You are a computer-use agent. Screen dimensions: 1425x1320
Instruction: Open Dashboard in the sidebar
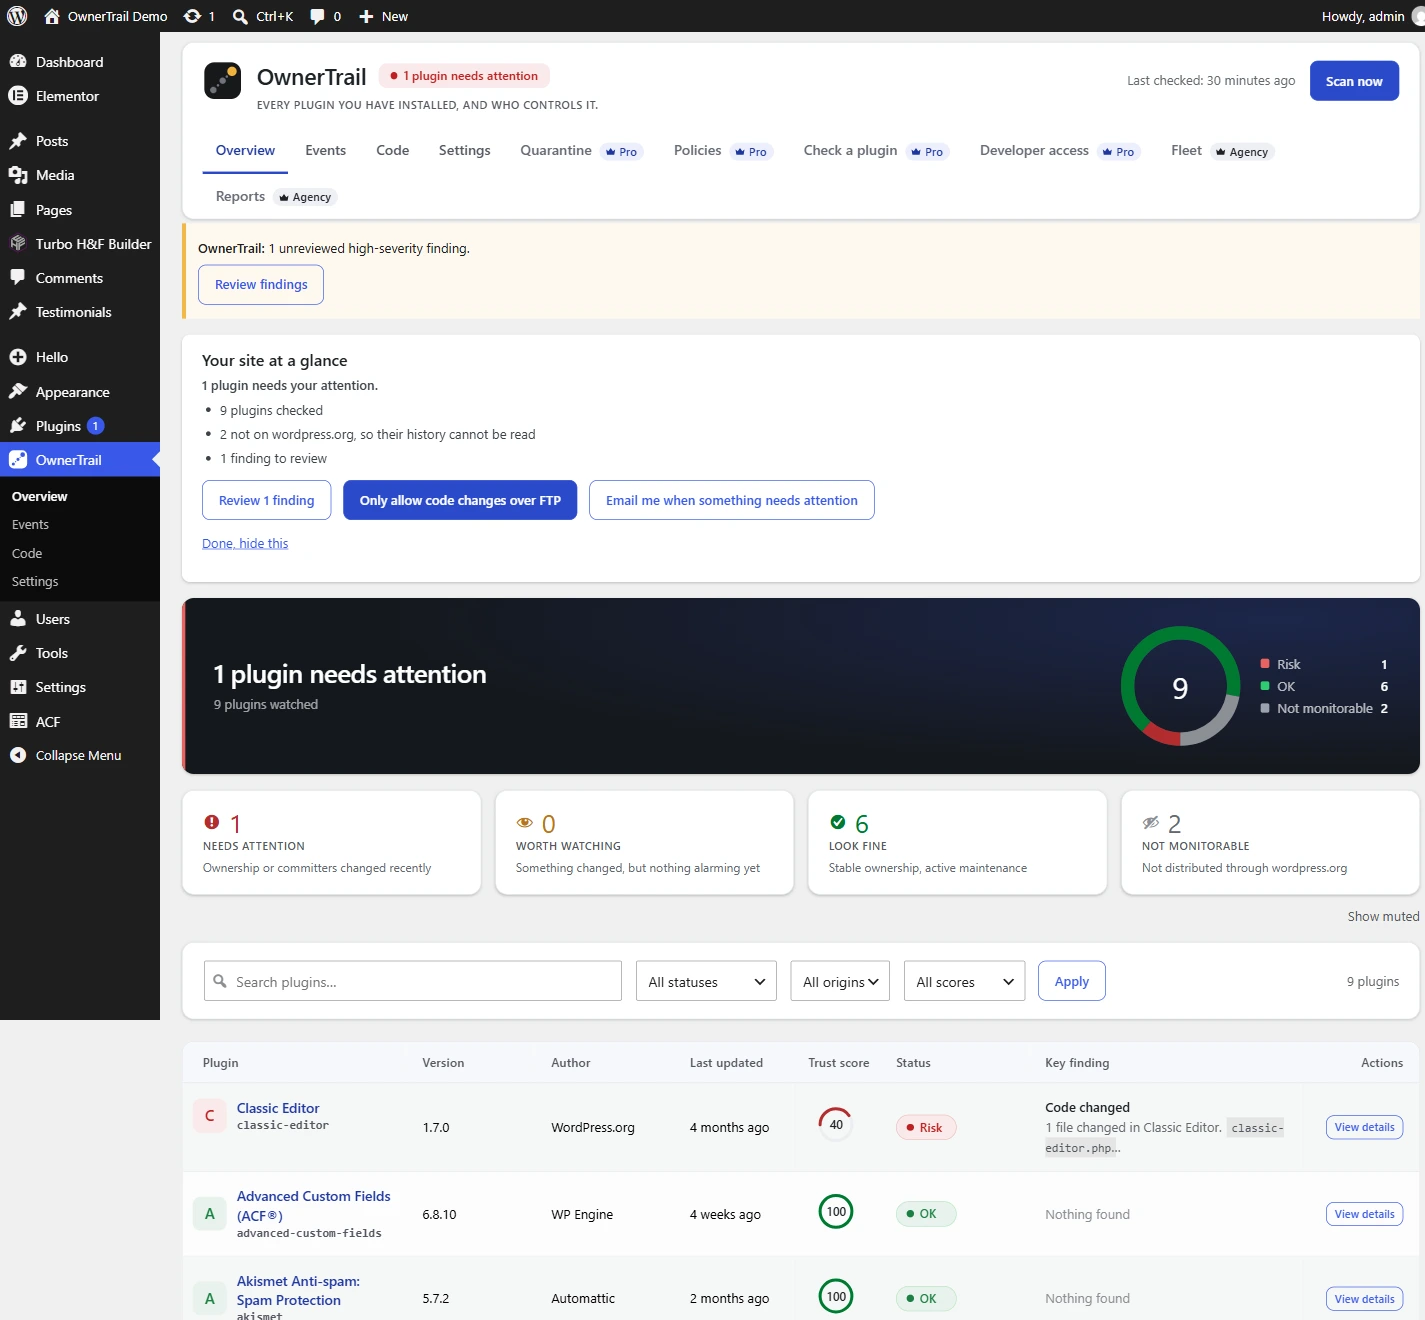point(80,62)
